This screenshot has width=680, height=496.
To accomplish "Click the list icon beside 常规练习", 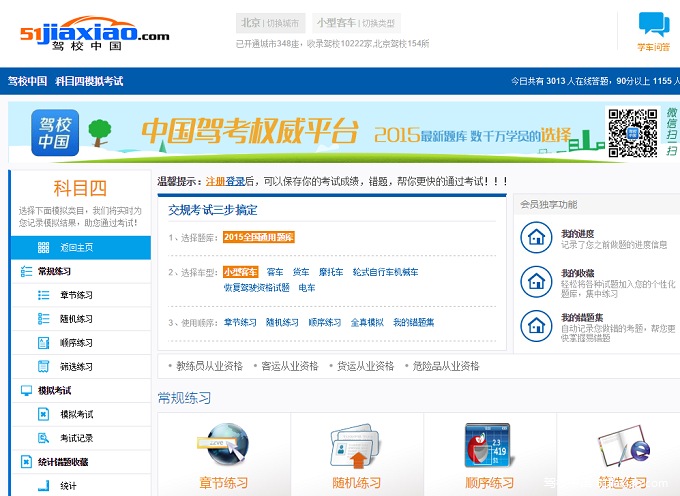I will [26, 271].
